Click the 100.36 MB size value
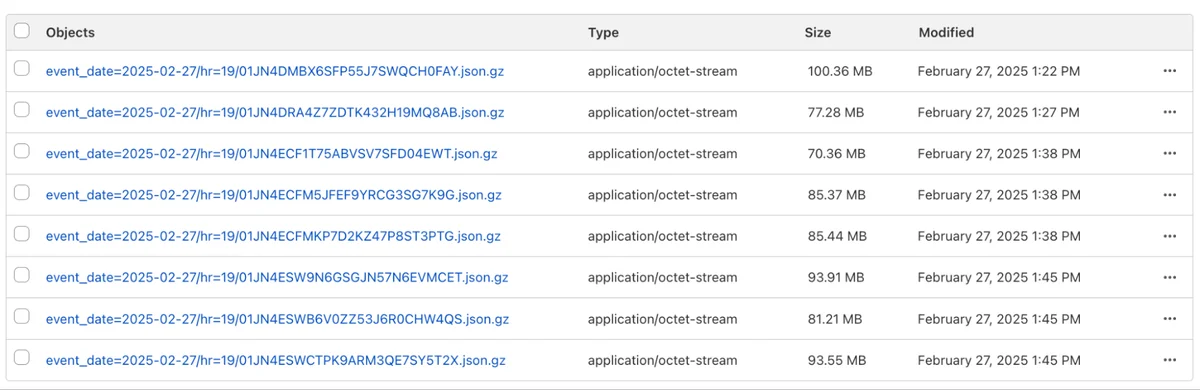The image size is (1200, 390). 840,72
